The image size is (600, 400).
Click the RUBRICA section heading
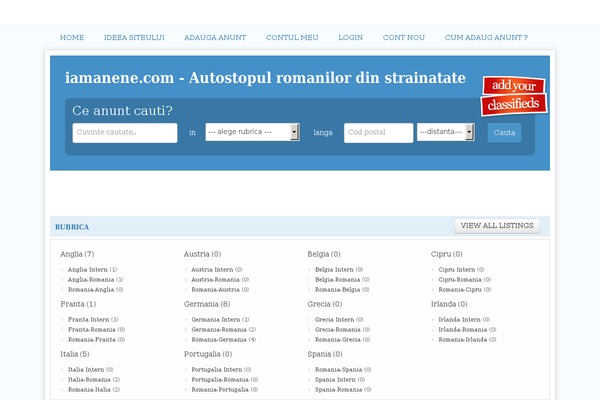tap(72, 227)
